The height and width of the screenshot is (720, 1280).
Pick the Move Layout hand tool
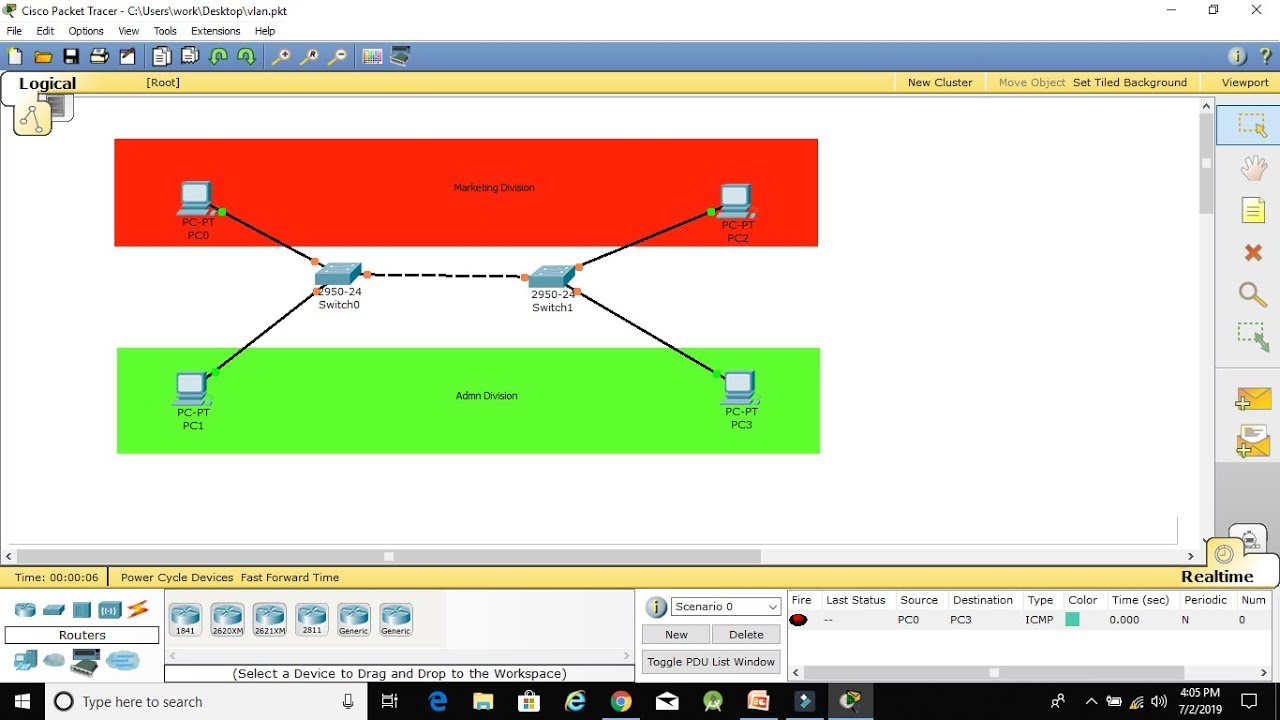point(1253,168)
